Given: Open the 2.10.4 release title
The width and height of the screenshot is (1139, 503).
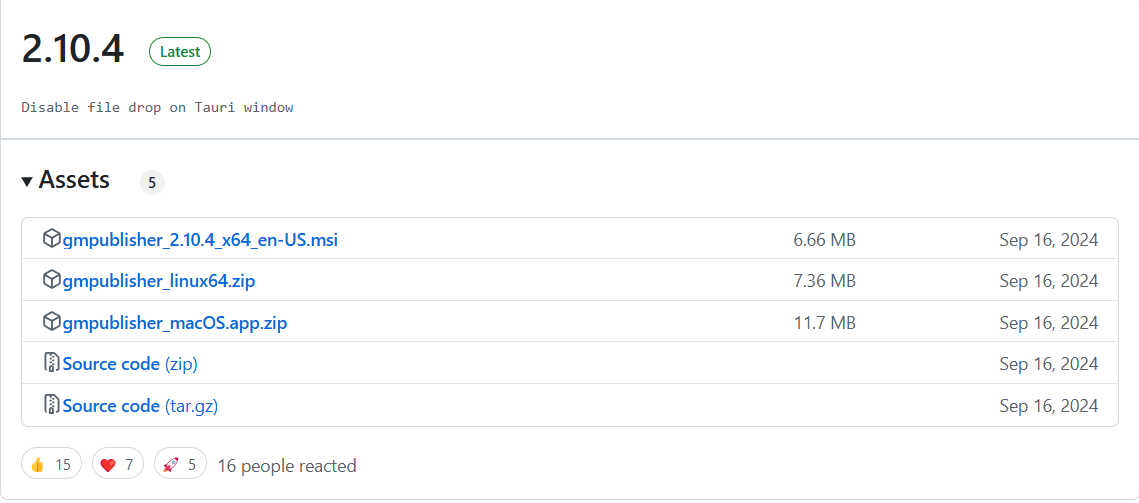Looking at the screenshot, I should [73, 50].
